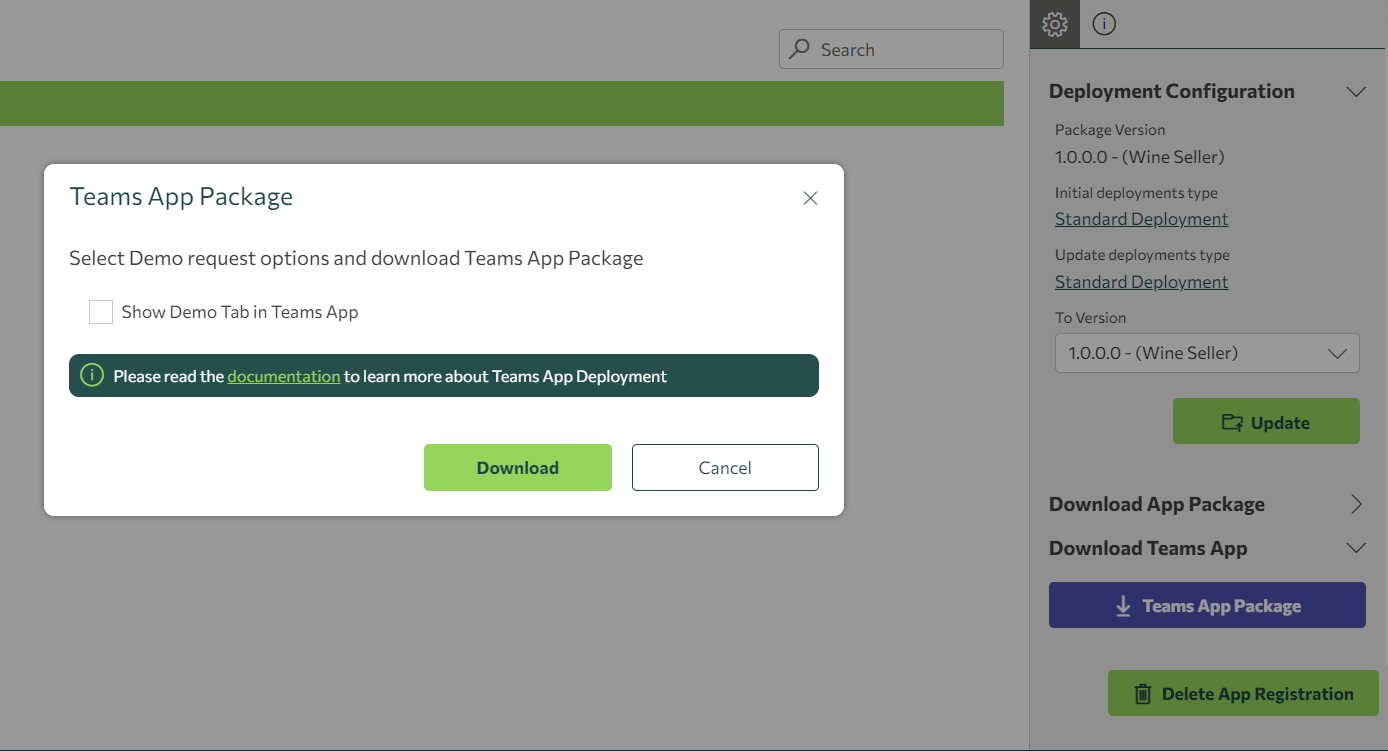Open Initial deployments type Standard Deployment link
The height and width of the screenshot is (751, 1388).
coord(1141,219)
